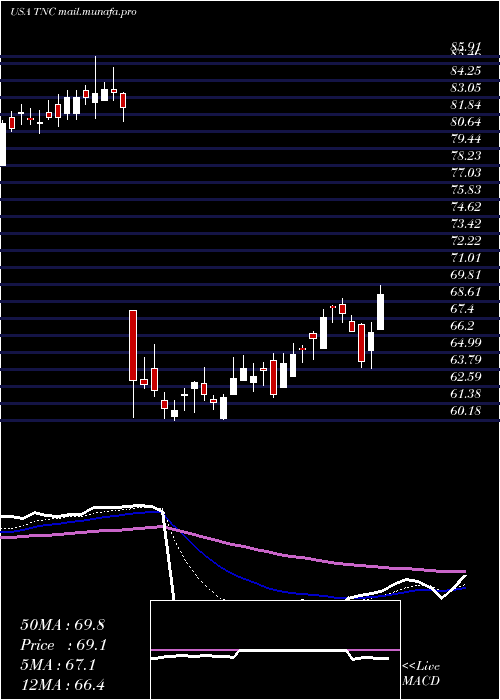Click the 62.59 price axis label
500x700 pixels.
click(x=466, y=376)
